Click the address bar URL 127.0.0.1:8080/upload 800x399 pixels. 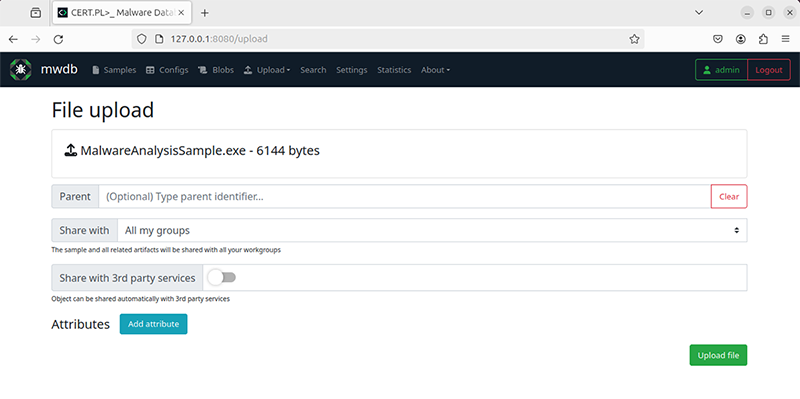[x=219, y=39]
